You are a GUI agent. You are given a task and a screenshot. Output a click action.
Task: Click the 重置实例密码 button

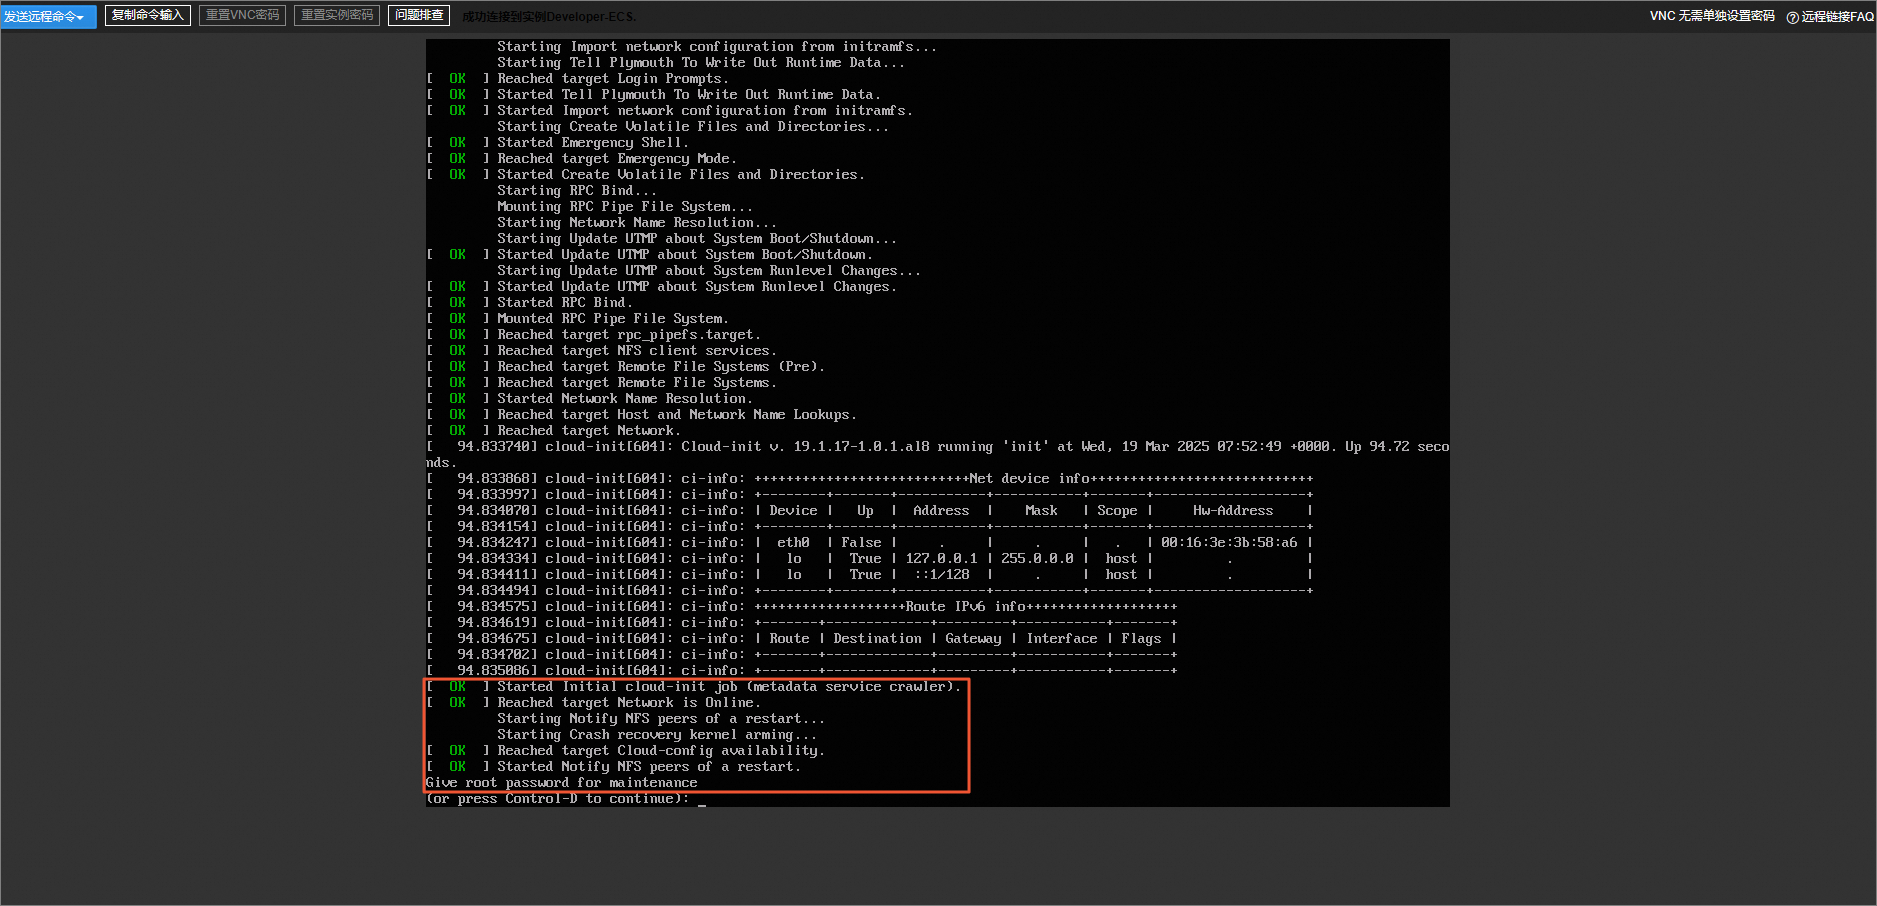tap(337, 15)
